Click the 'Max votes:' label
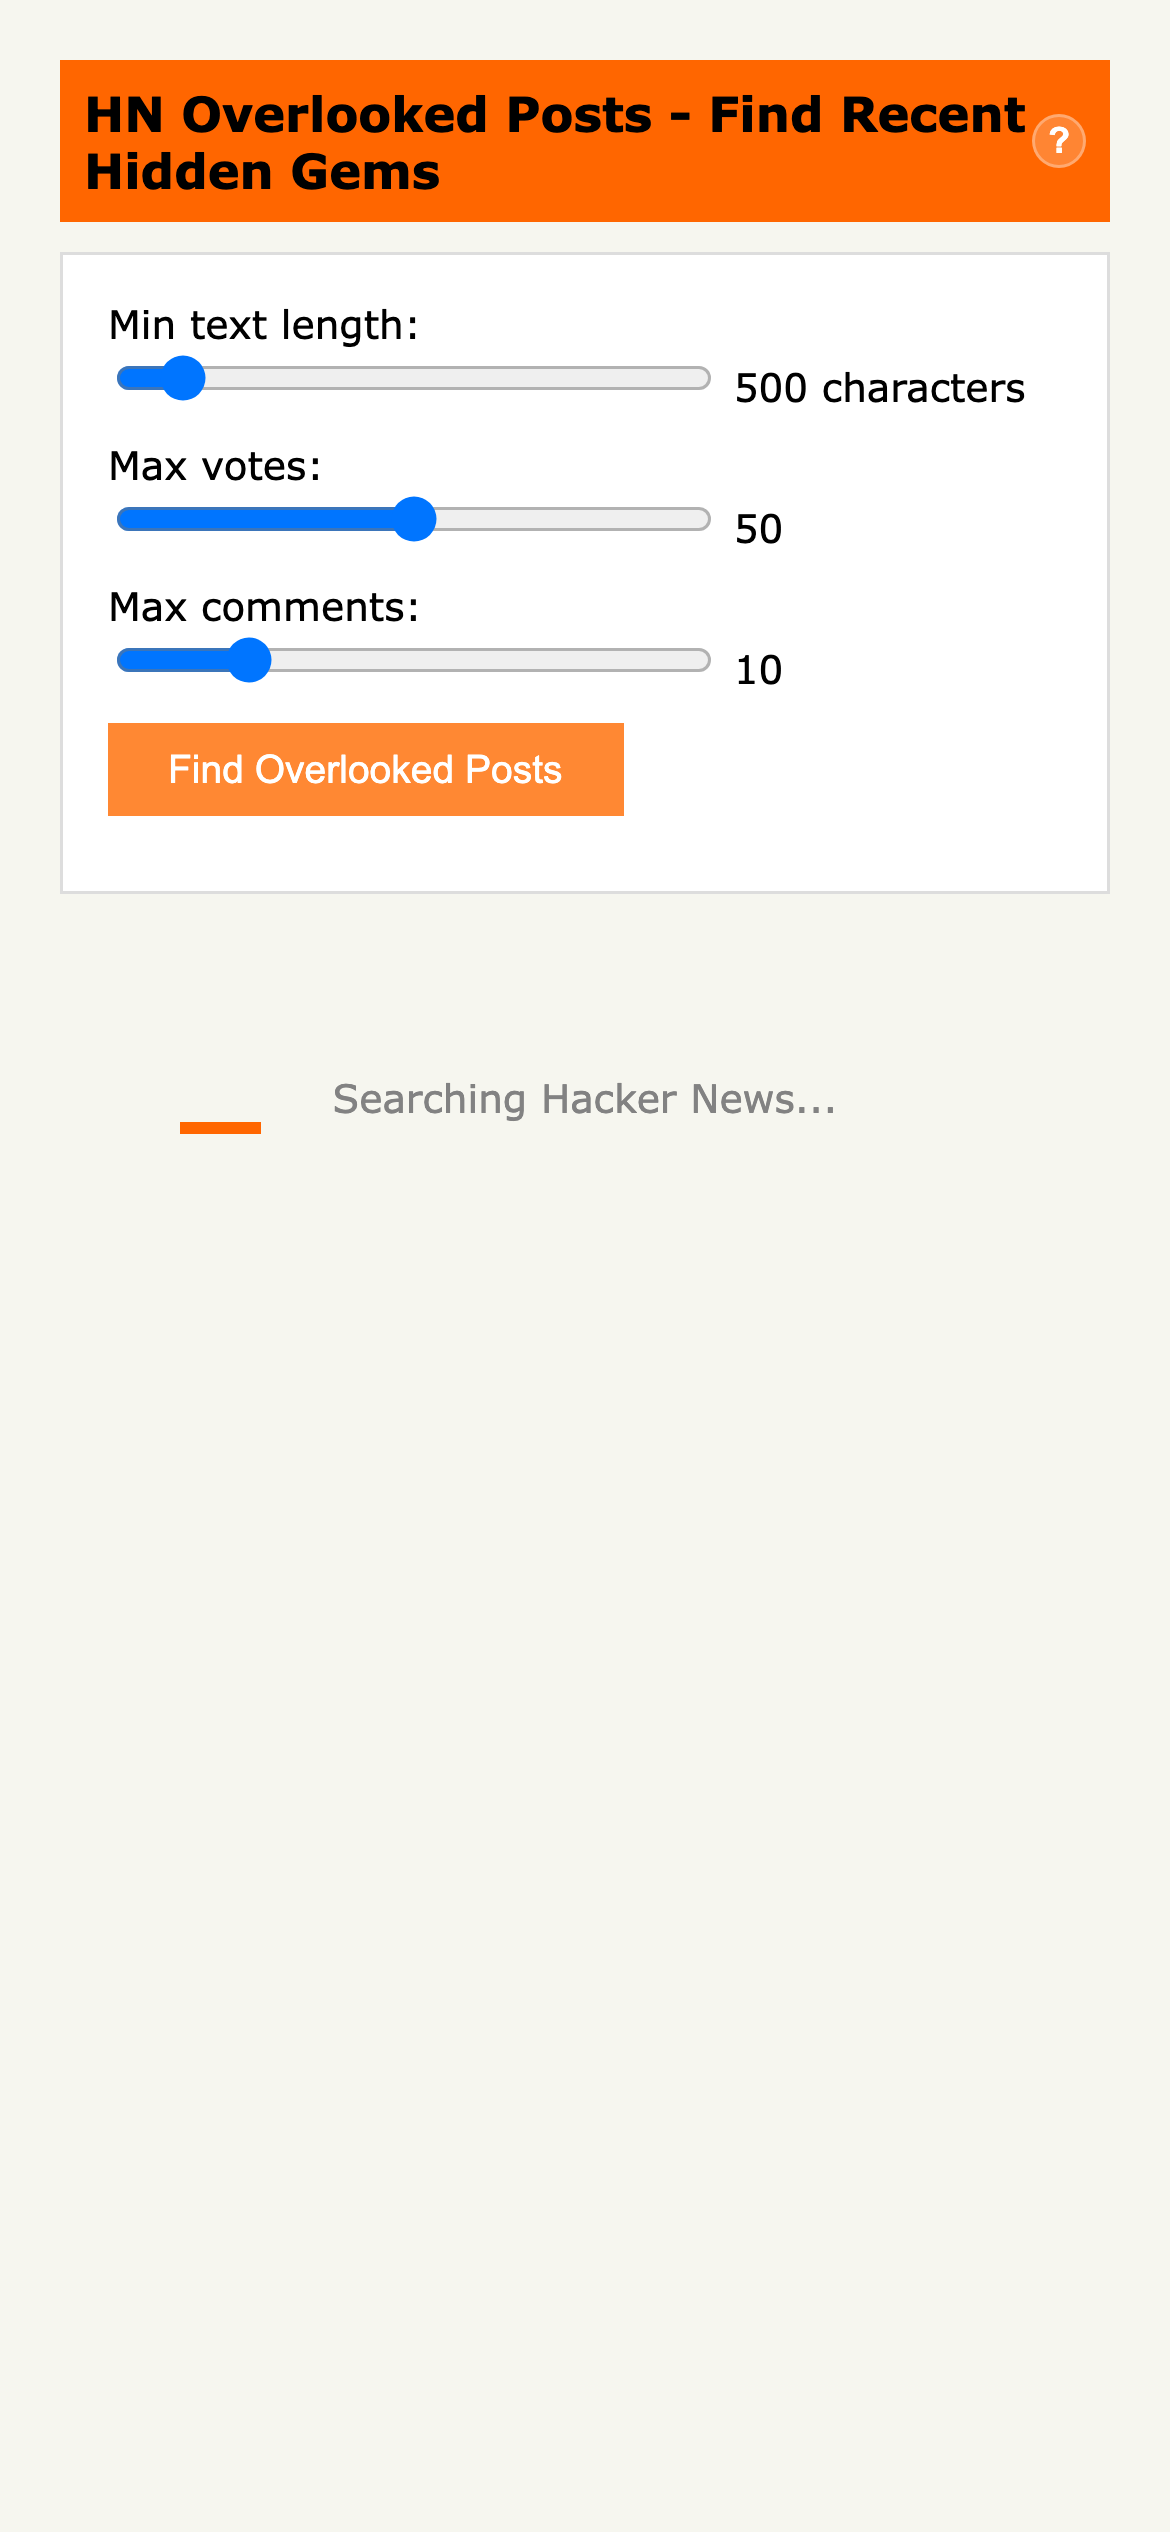The image size is (1170, 2532). tap(215, 466)
